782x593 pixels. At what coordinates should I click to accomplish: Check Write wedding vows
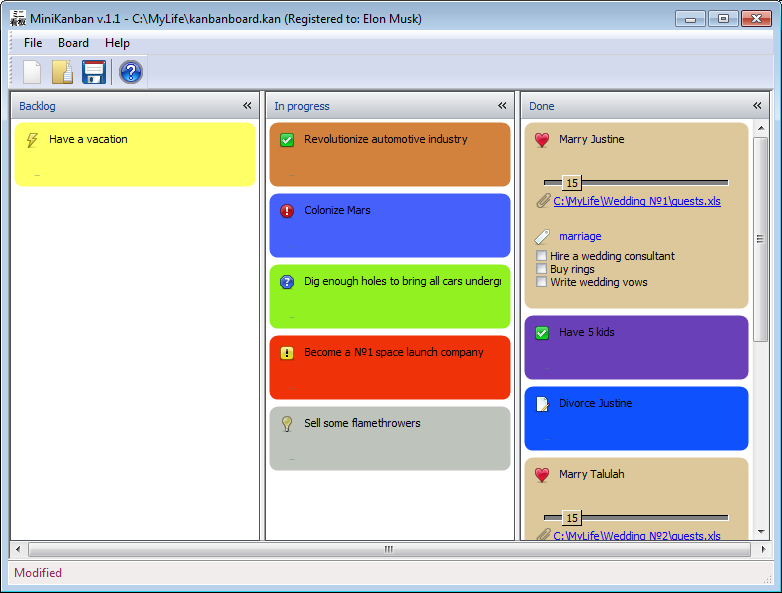coord(541,282)
